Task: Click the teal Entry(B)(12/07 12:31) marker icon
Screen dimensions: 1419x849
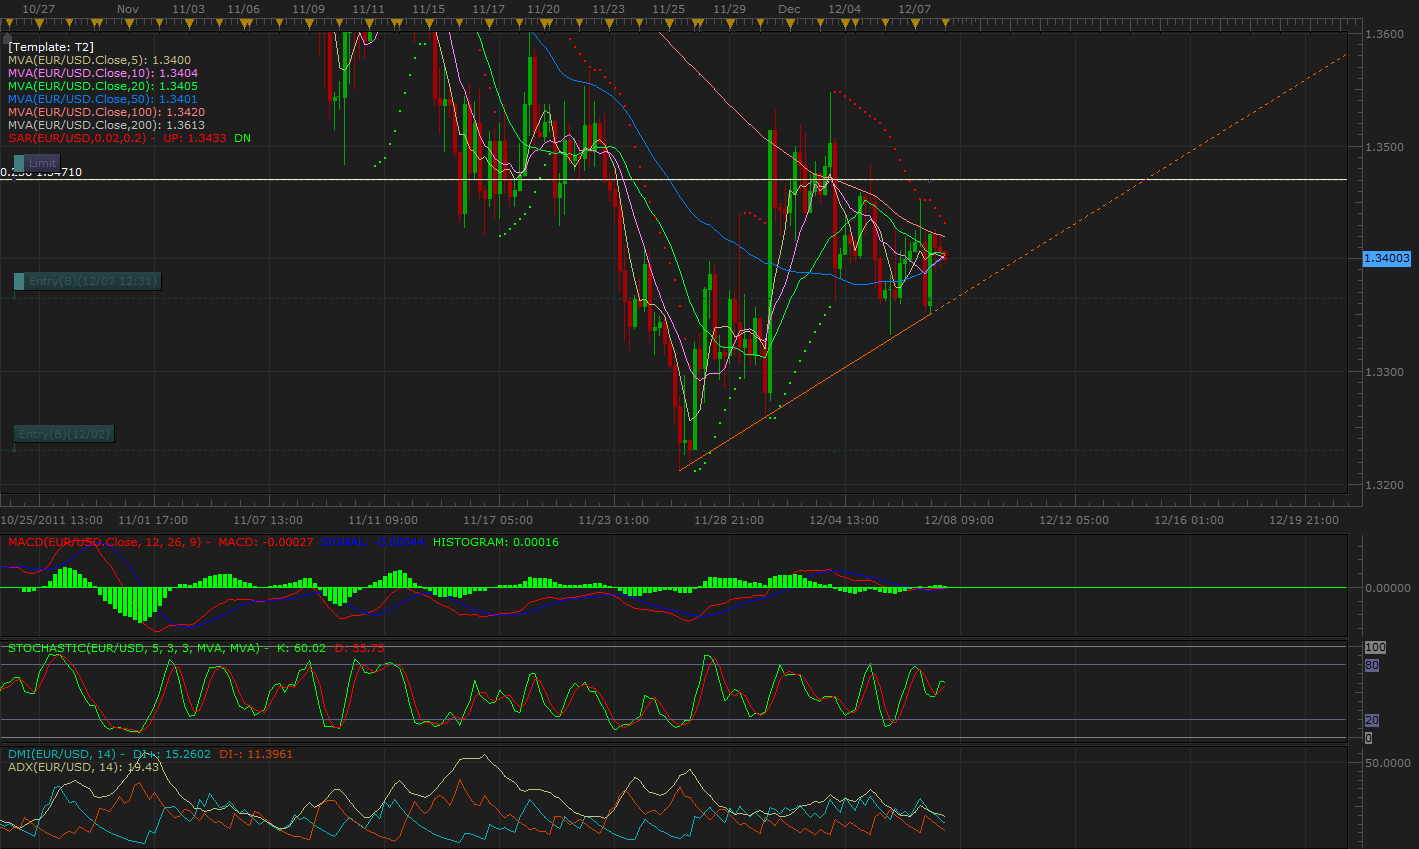Action: [x=19, y=282]
